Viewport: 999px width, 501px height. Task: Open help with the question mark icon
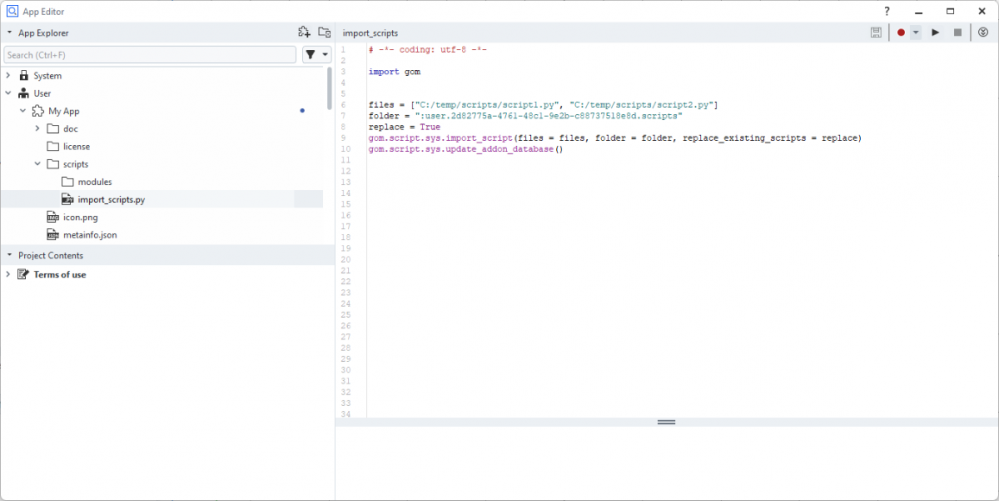(x=886, y=10)
